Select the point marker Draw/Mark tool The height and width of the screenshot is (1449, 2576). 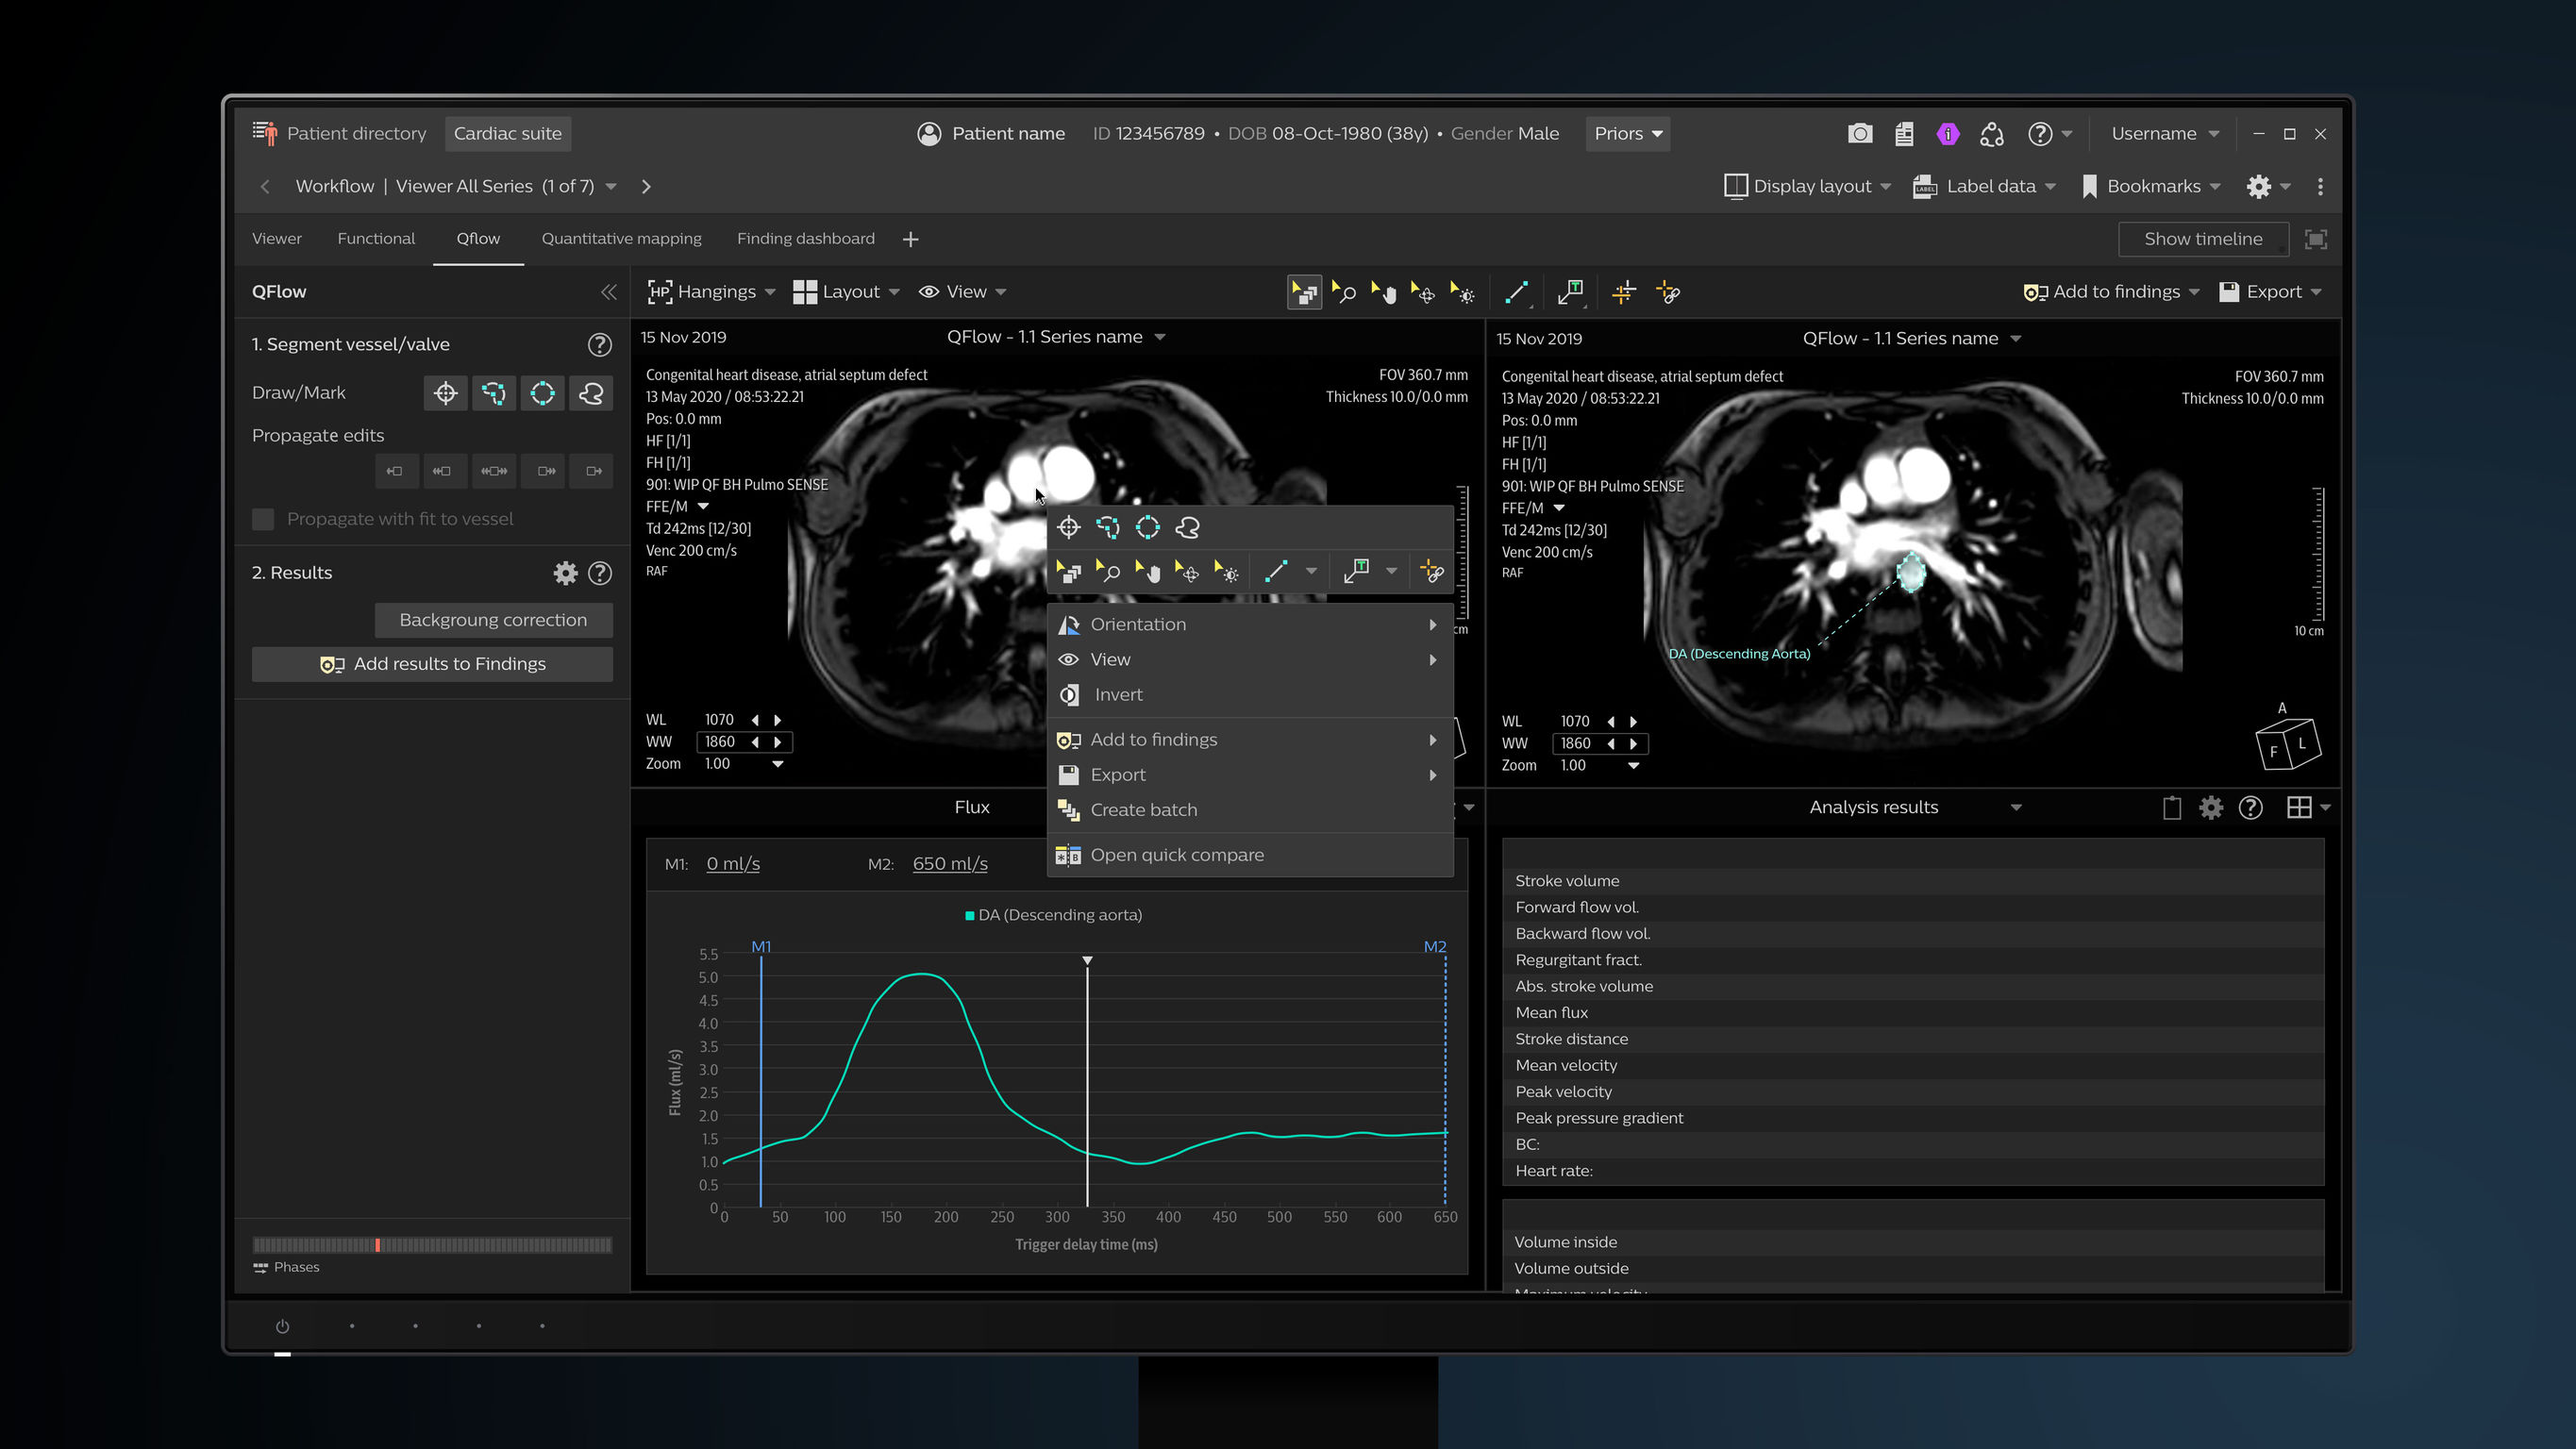point(445,393)
